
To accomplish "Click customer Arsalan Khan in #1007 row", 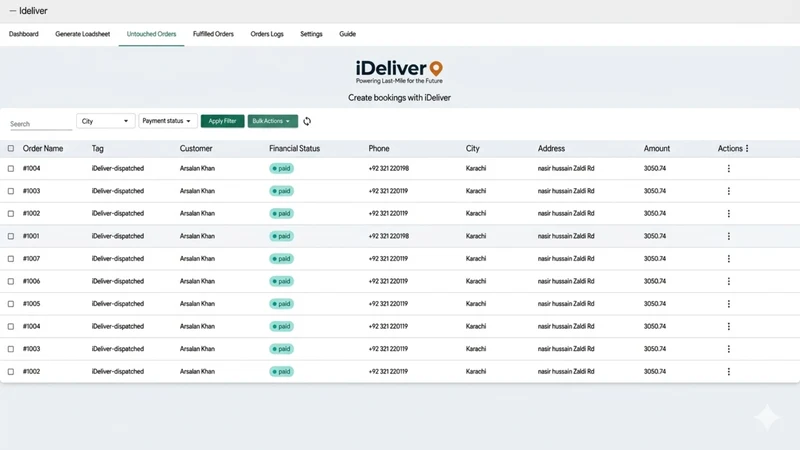I will [197, 259].
